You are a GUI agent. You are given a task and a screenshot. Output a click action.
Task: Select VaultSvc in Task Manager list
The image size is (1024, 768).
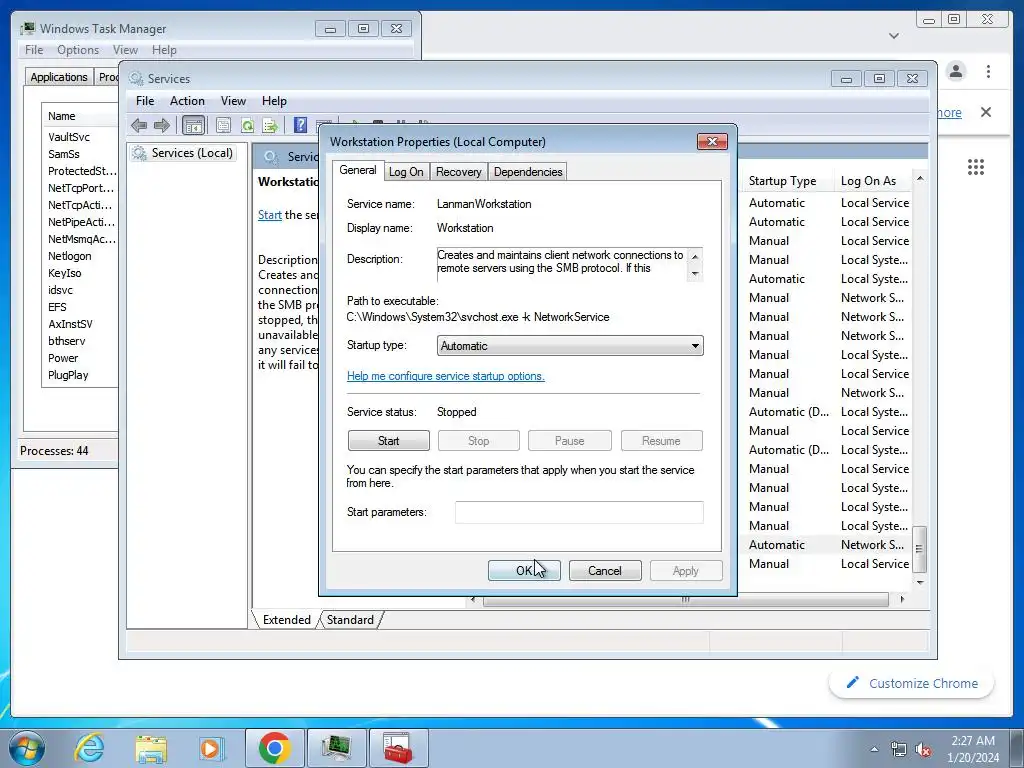click(69, 137)
